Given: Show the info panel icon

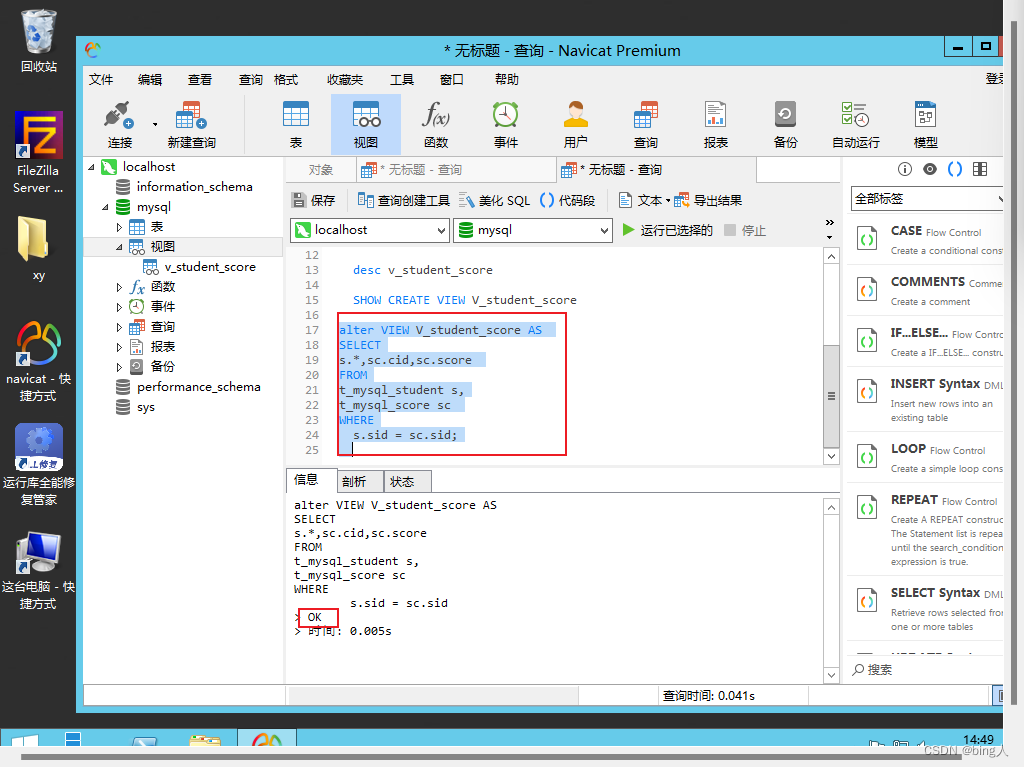Looking at the screenshot, I should click(x=904, y=169).
